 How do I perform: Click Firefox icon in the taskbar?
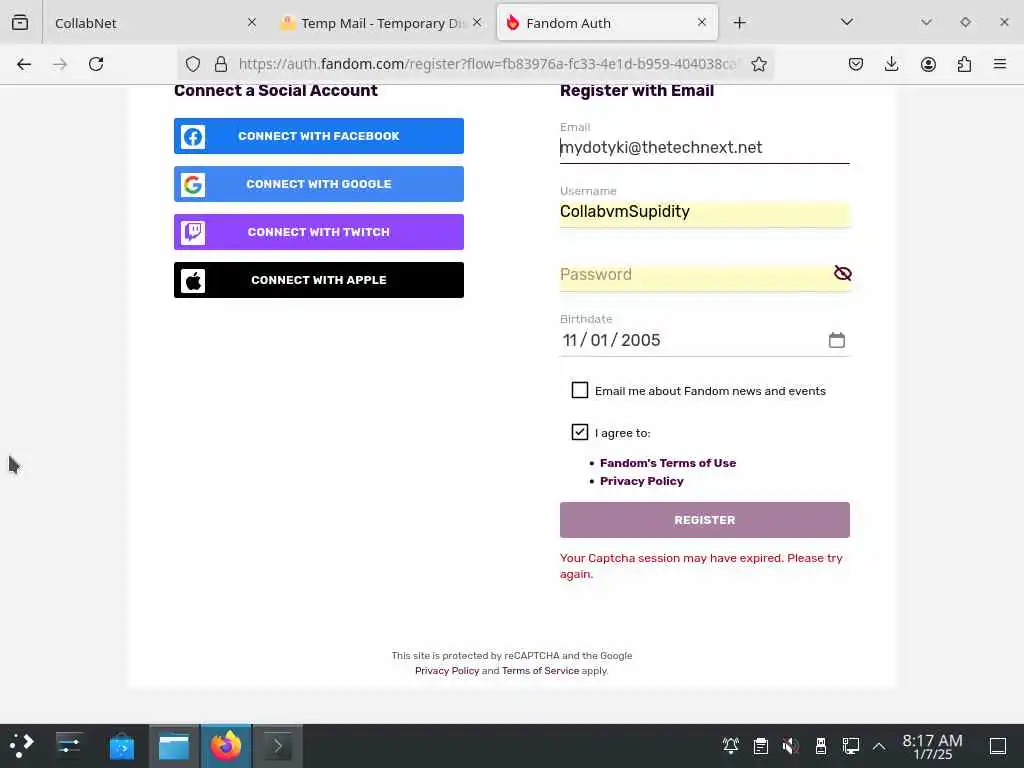pyautogui.click(x=226, y=746)
